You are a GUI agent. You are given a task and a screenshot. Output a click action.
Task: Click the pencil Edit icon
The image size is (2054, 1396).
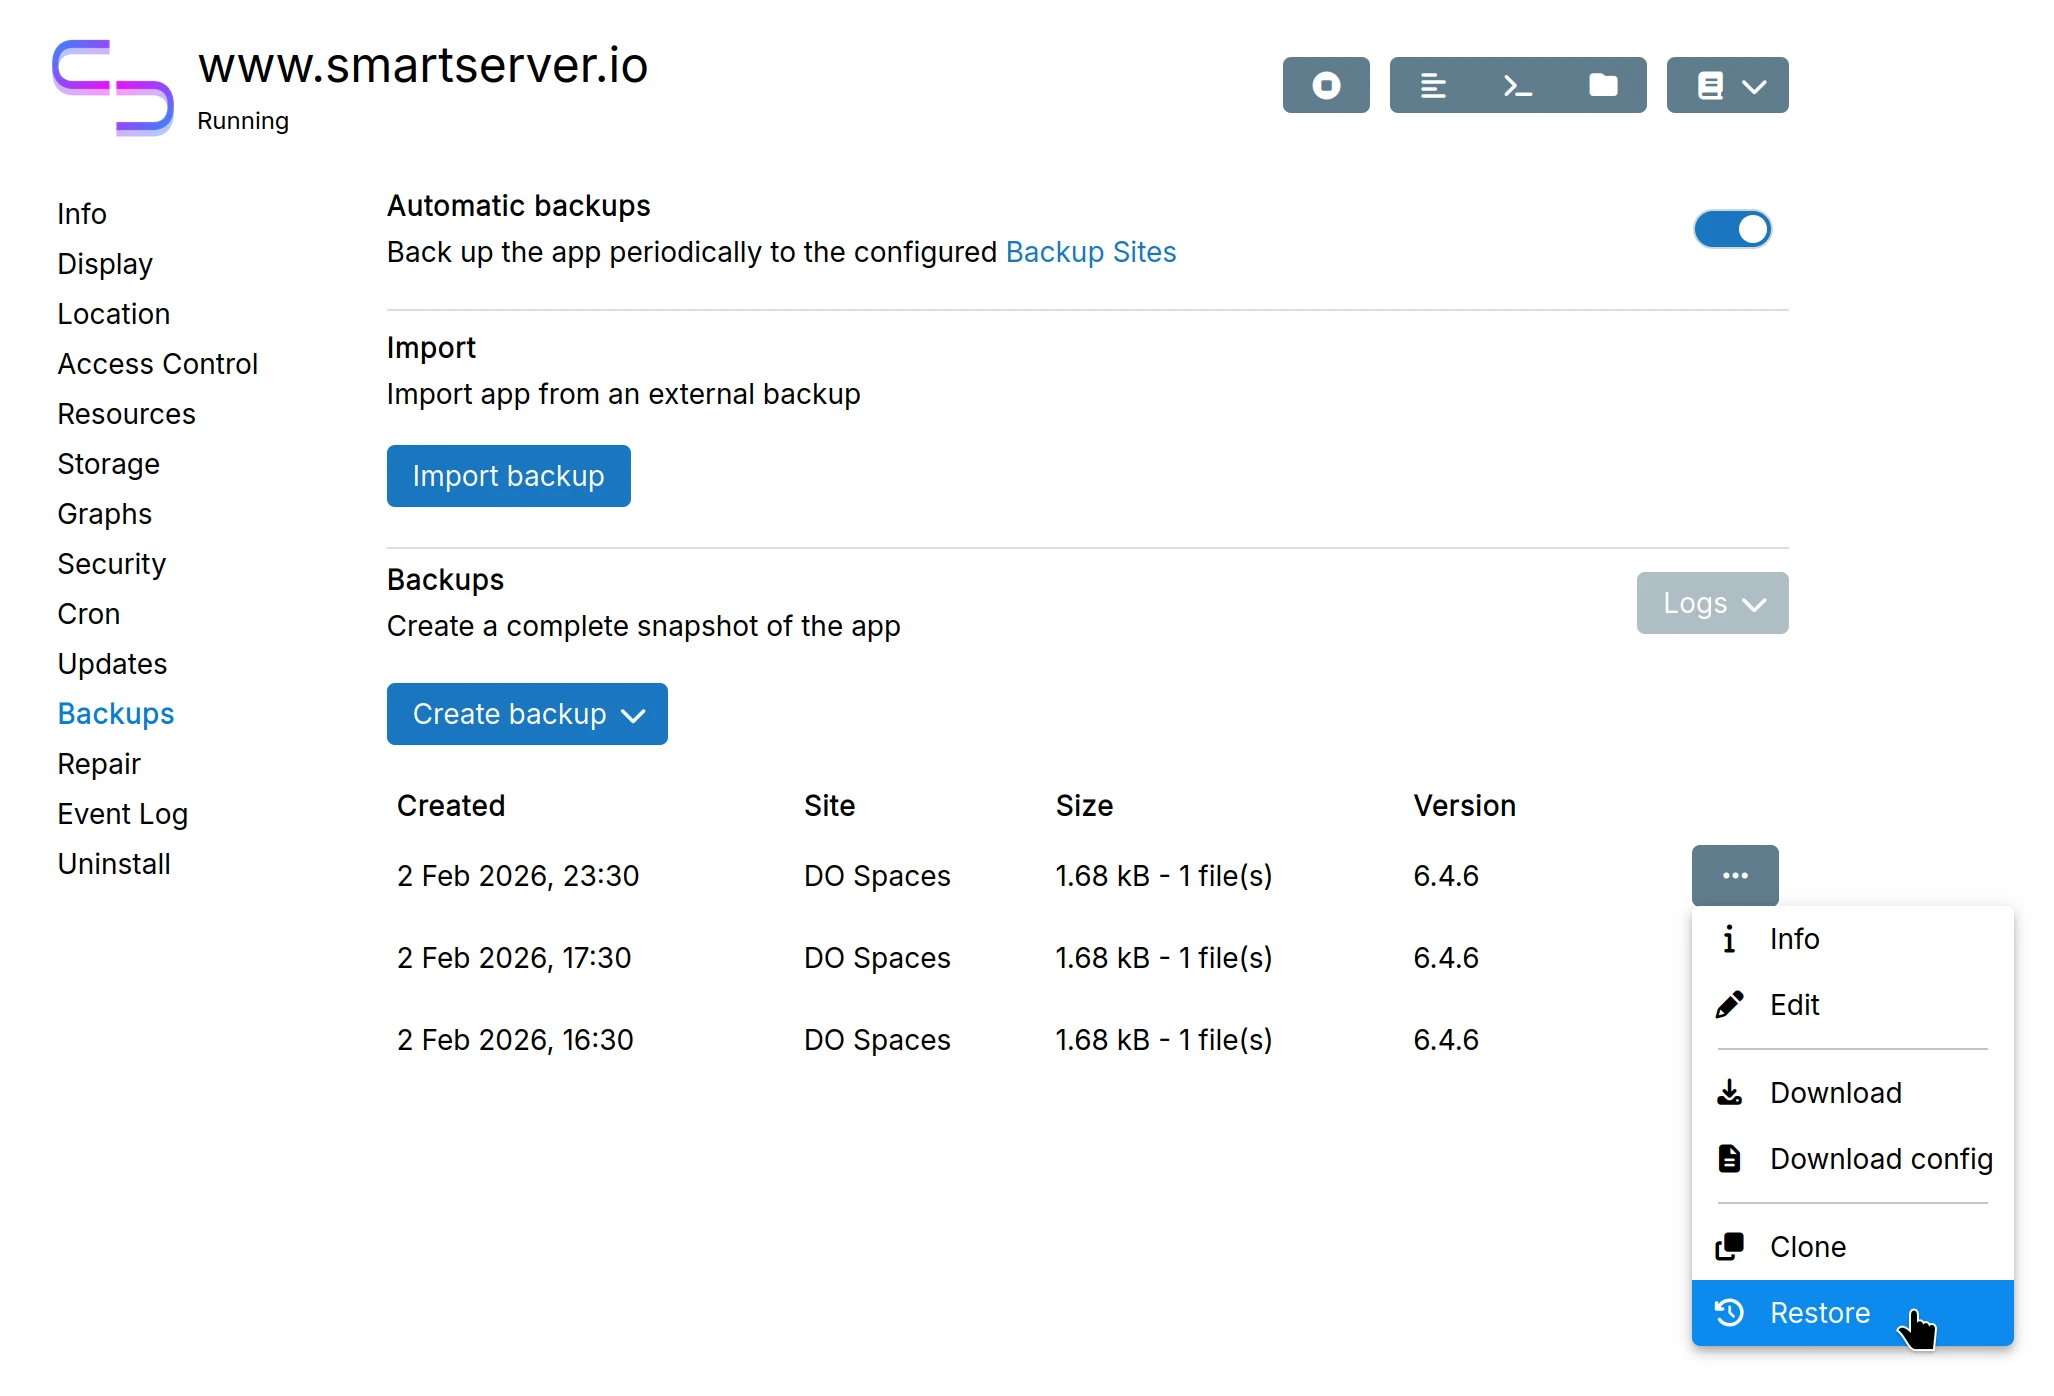point(1729,1005)
